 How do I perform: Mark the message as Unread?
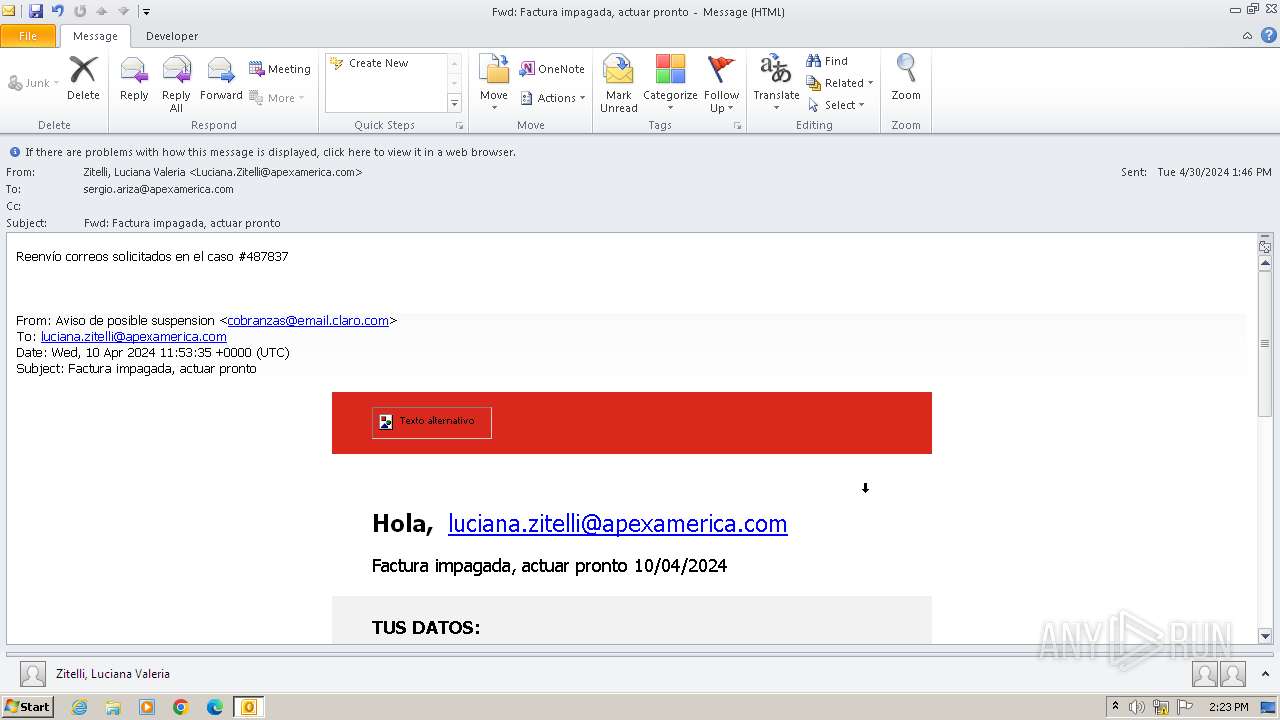point(619,83)
